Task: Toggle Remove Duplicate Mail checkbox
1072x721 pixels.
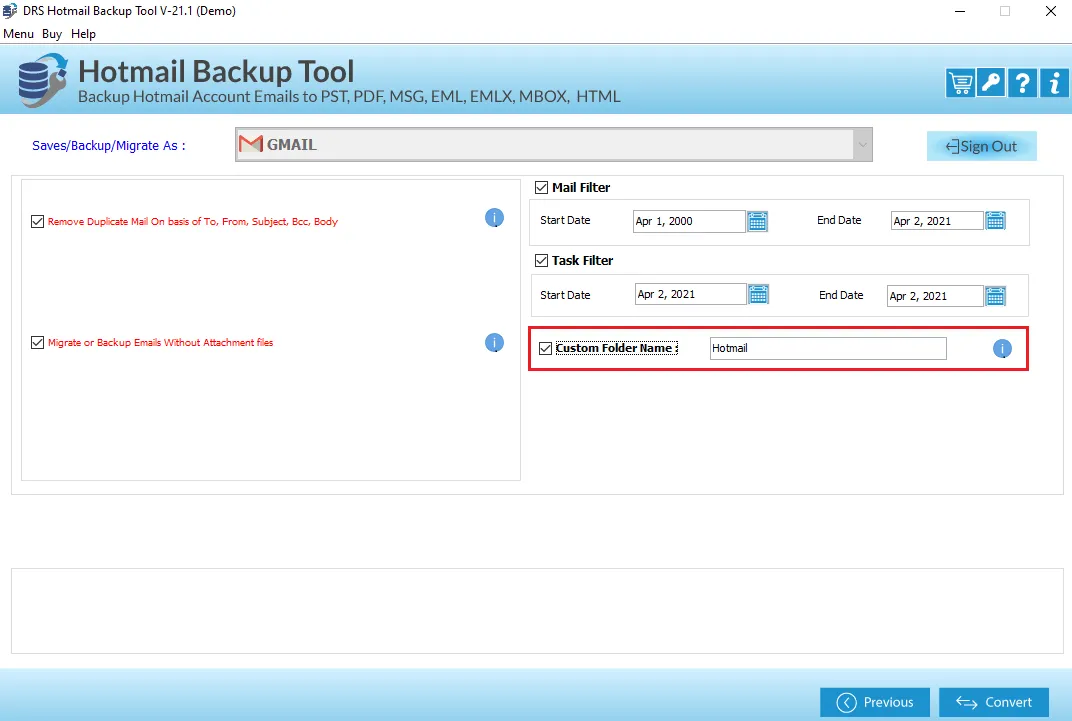Action: (x=38, y=221)
